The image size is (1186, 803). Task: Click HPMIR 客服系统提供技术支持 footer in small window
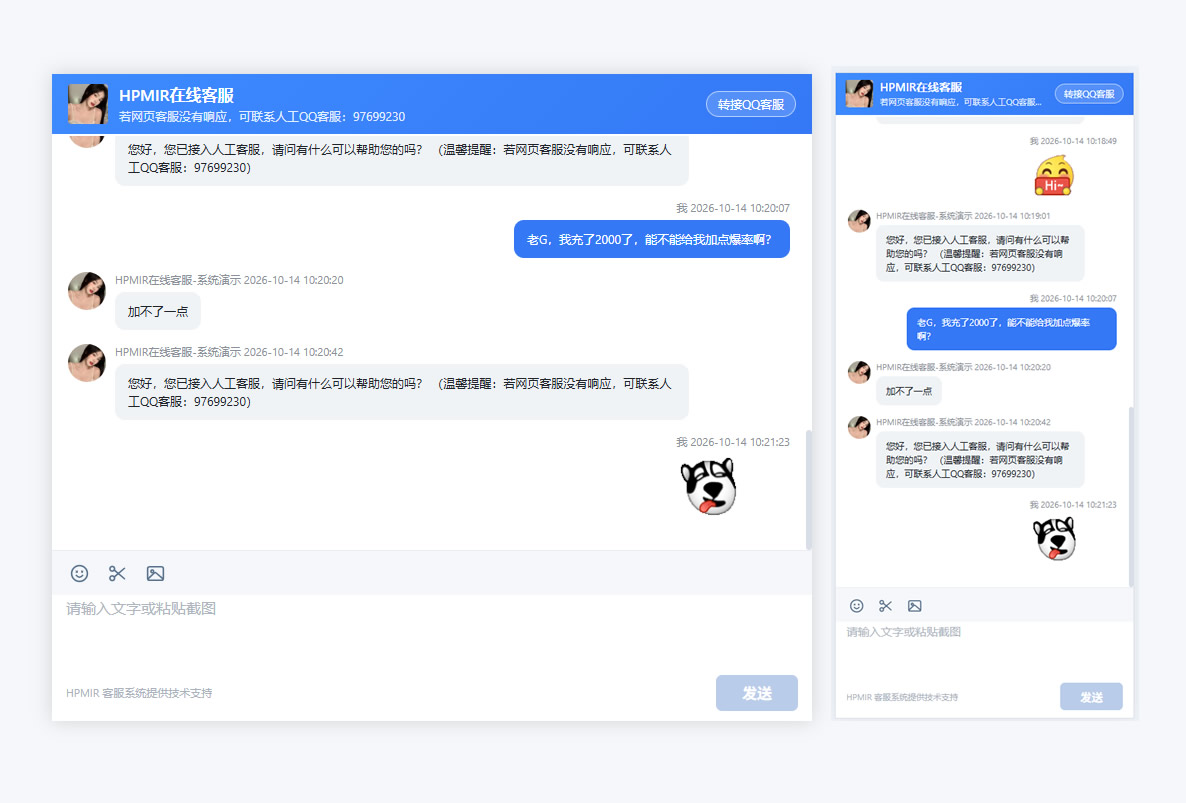(902, 697)
